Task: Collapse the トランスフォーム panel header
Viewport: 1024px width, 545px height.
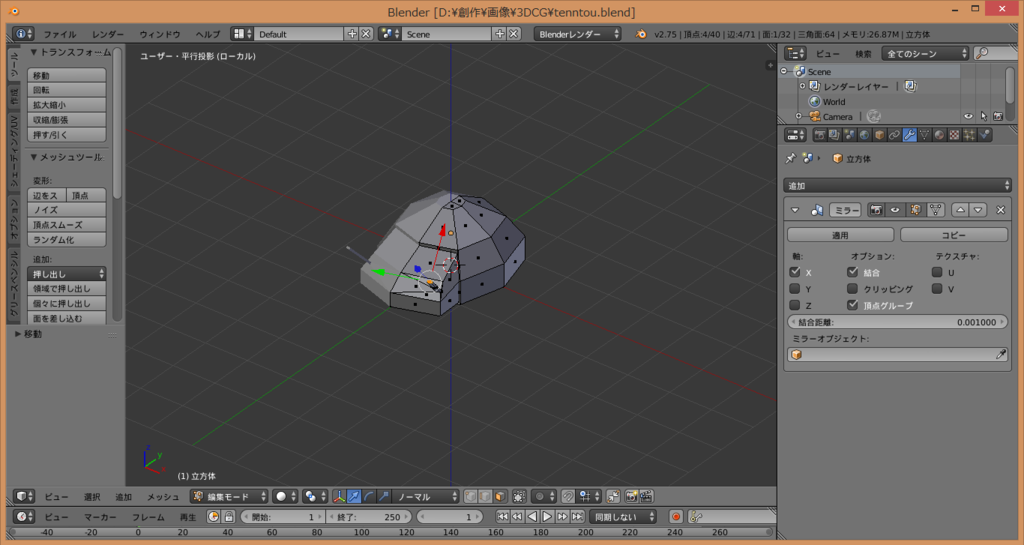Action: [71, 52]
